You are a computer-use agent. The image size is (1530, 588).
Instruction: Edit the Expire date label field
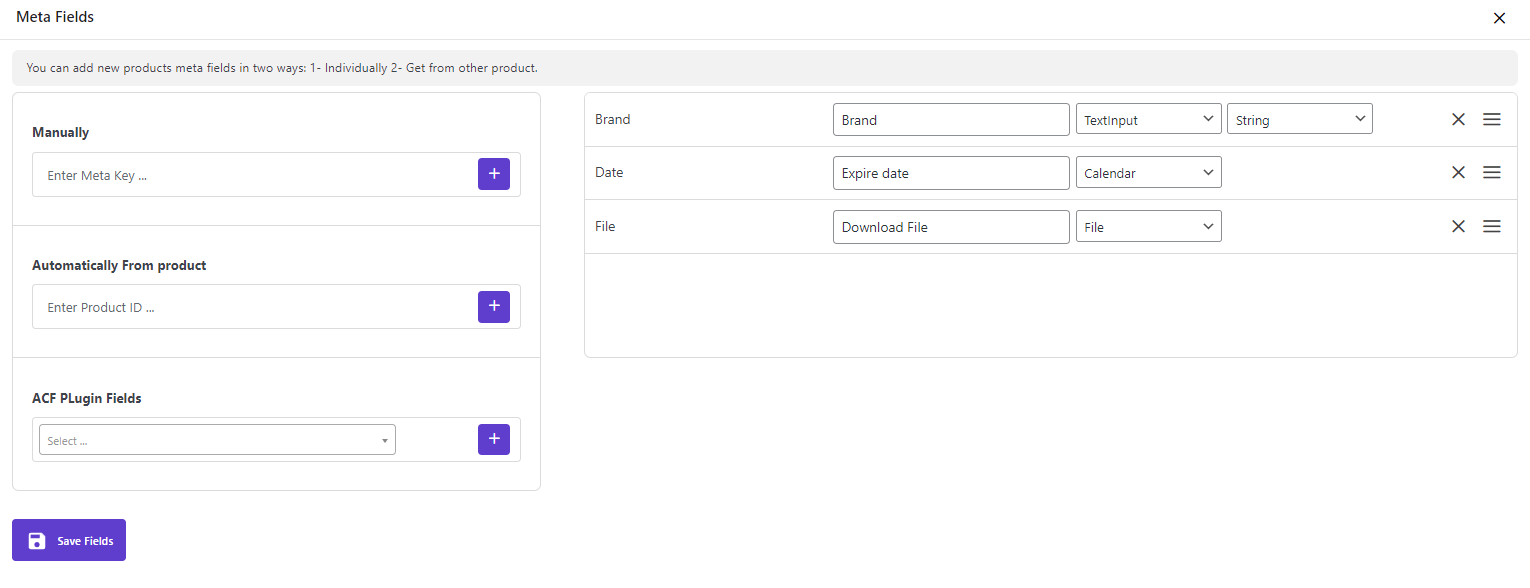click(x=951, y=172)
